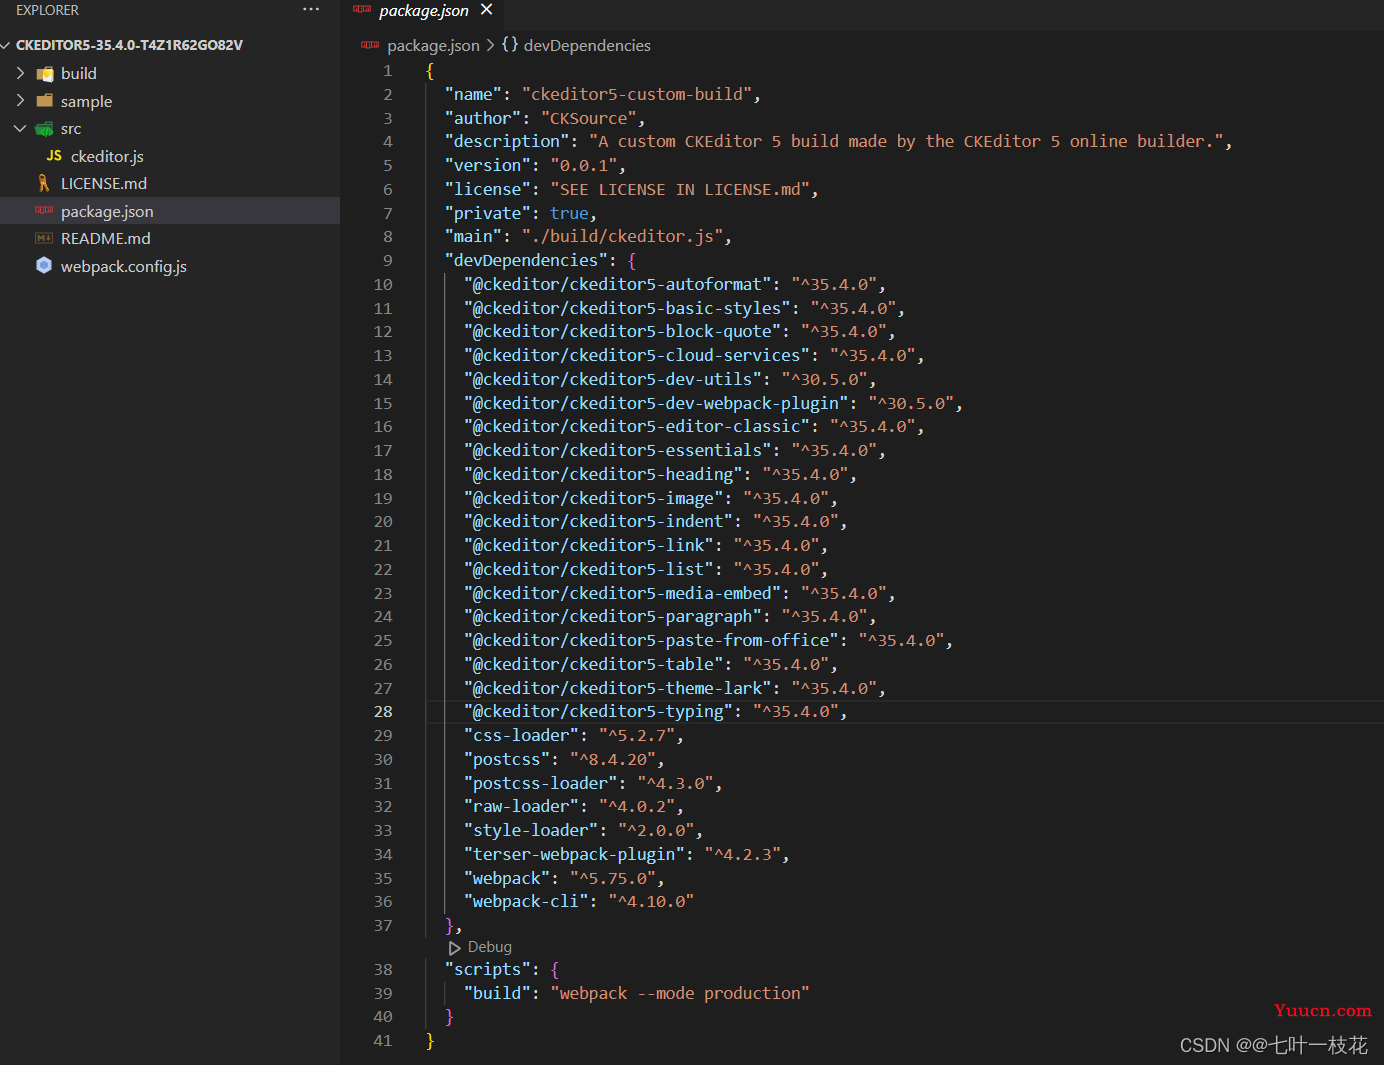Click "terser-webpack-plugin" dependency key
1384x1065 pixels.
tap(574, 854)
